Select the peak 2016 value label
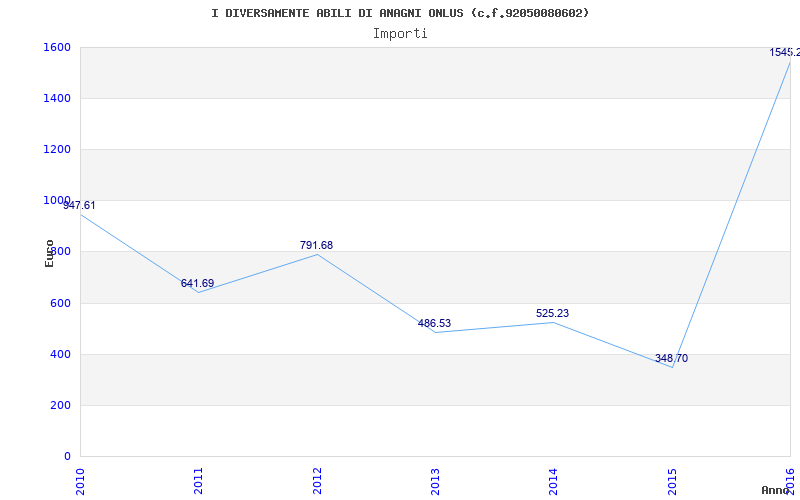Viewport: 800px width, 500px height. [784, 52]
